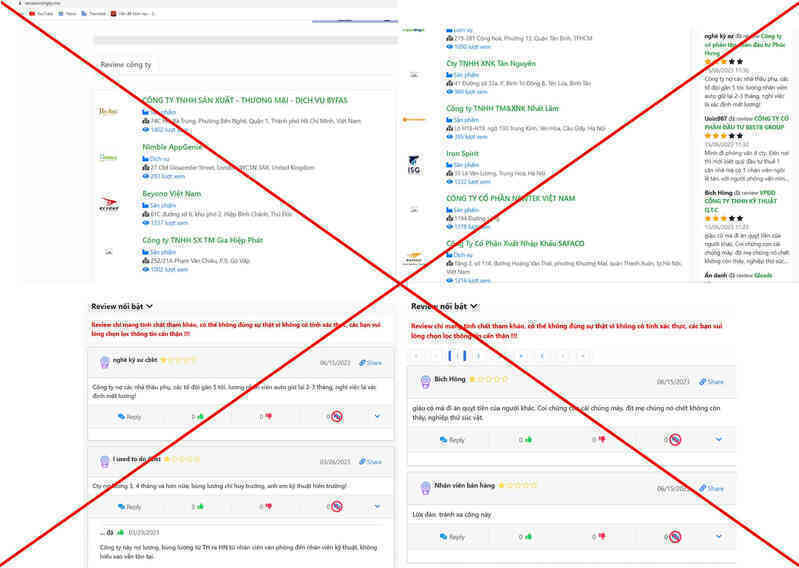Click the Sản phẩm category under Iron Spirit
799x568 pixels.
466,165
